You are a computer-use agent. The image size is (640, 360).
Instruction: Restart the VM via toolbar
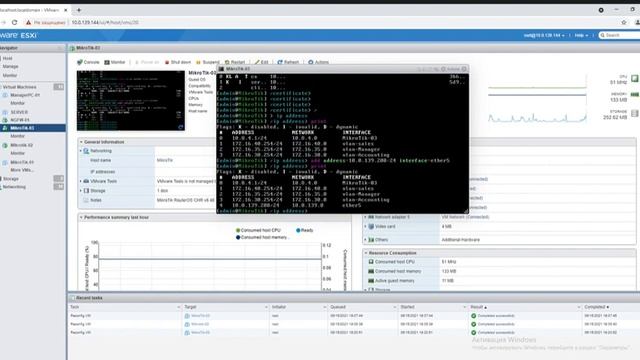[x=235, y=62]
